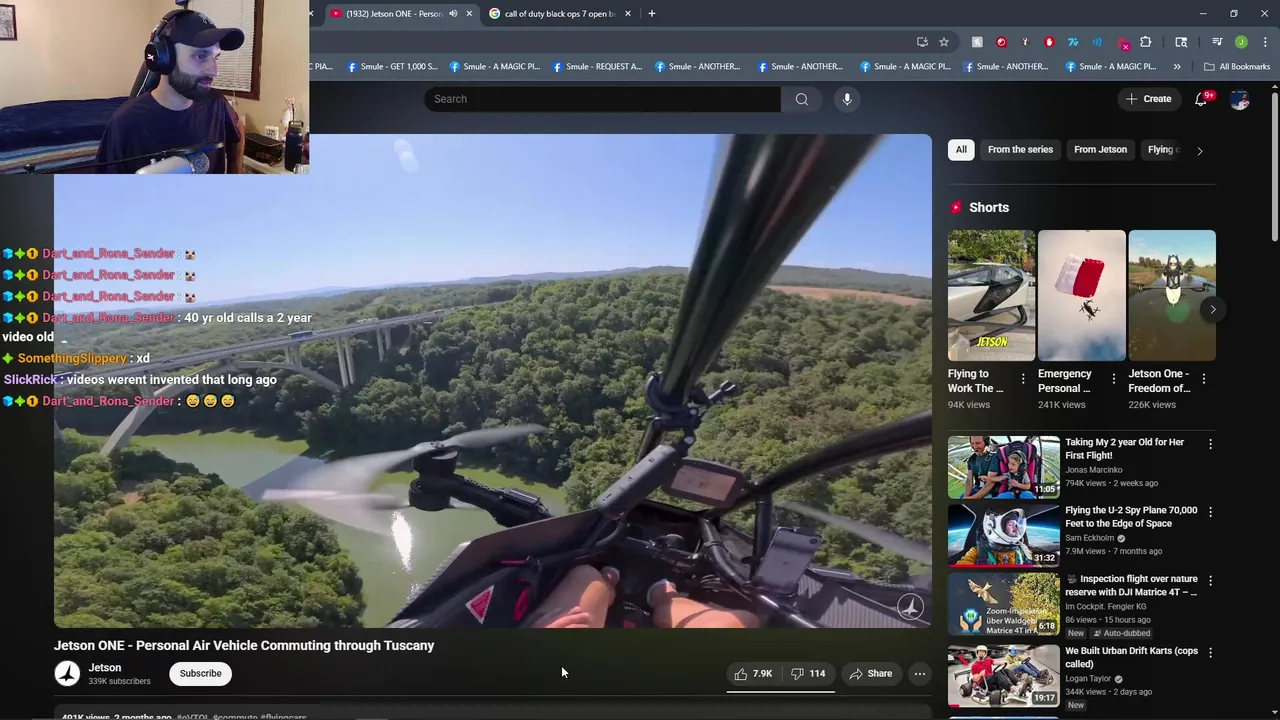This screenshot has height=720, width=1280.
Task: Expand hidden bookmarks with the double chevron
Action: tap(1177, 67)
